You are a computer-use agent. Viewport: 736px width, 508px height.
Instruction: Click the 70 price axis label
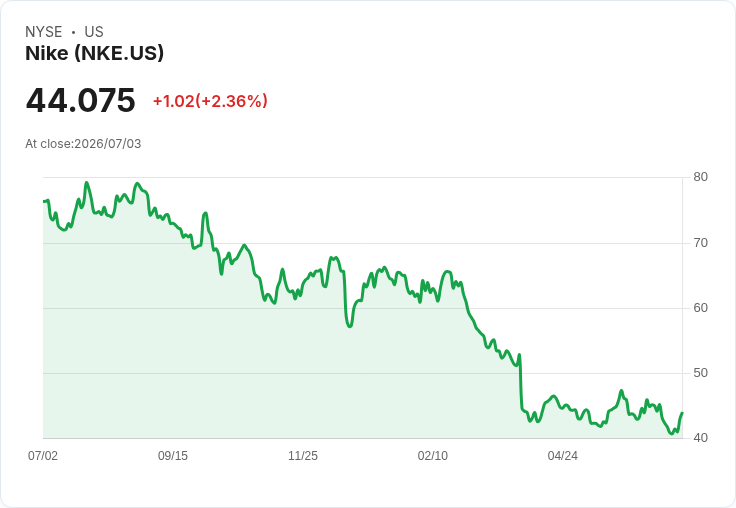coord(700,243)
